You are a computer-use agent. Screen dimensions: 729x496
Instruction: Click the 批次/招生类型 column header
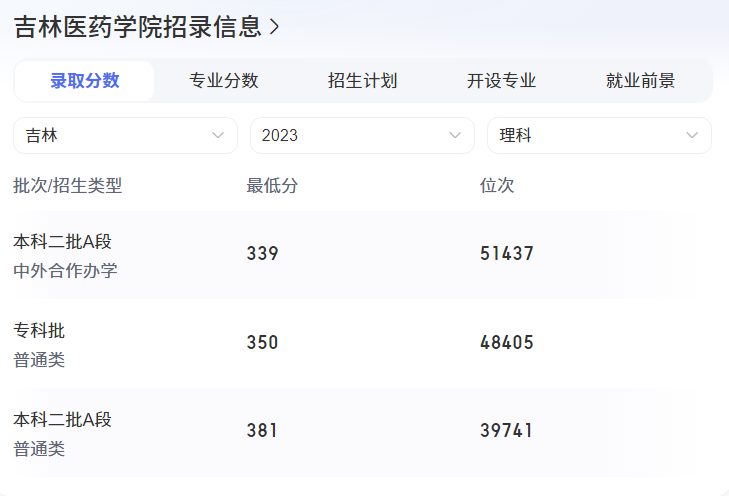tap(68, 185)
